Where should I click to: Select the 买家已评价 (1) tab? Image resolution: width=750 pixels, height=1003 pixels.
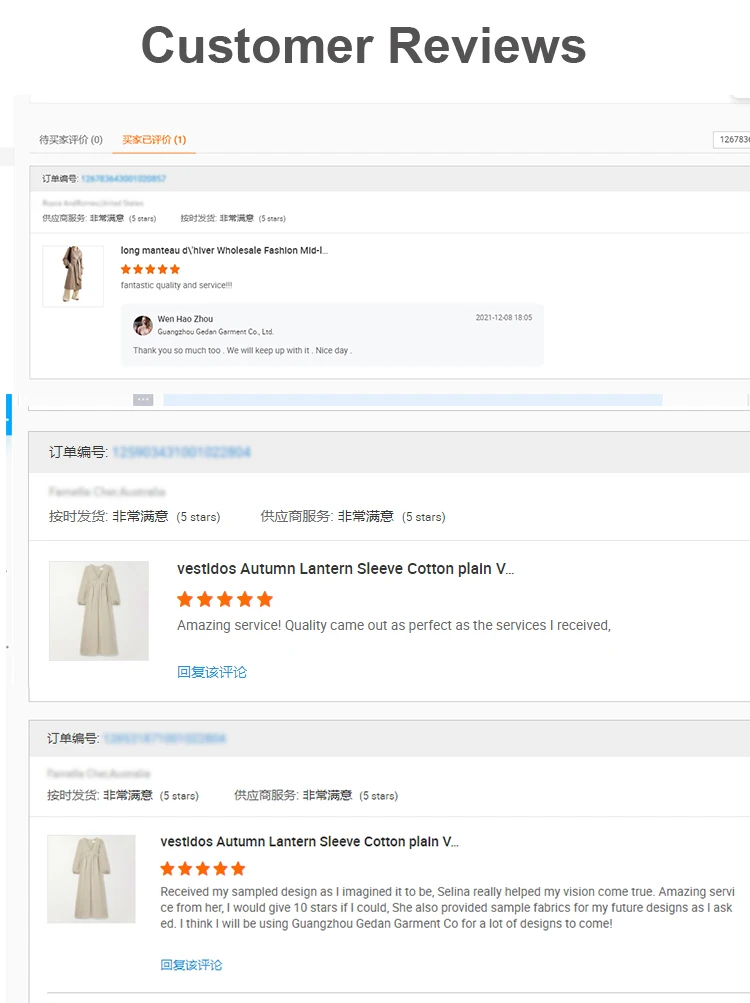pos(154,140)
